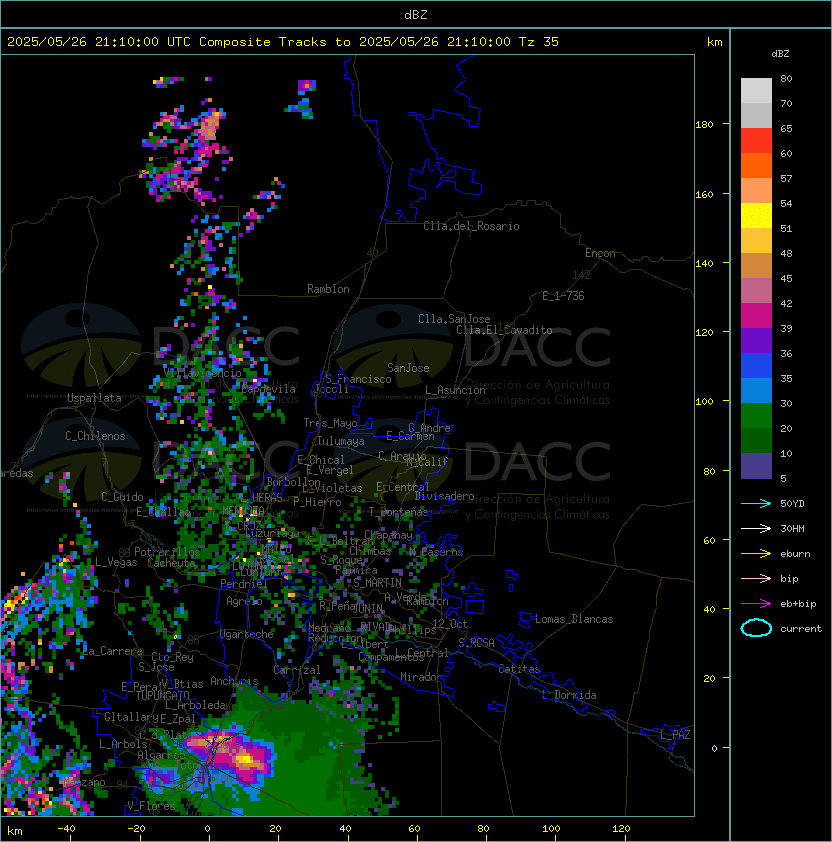The width and height of the screenshot is (832, 842).
Task: Click the Mirador place label
Action: click(422, 677)
